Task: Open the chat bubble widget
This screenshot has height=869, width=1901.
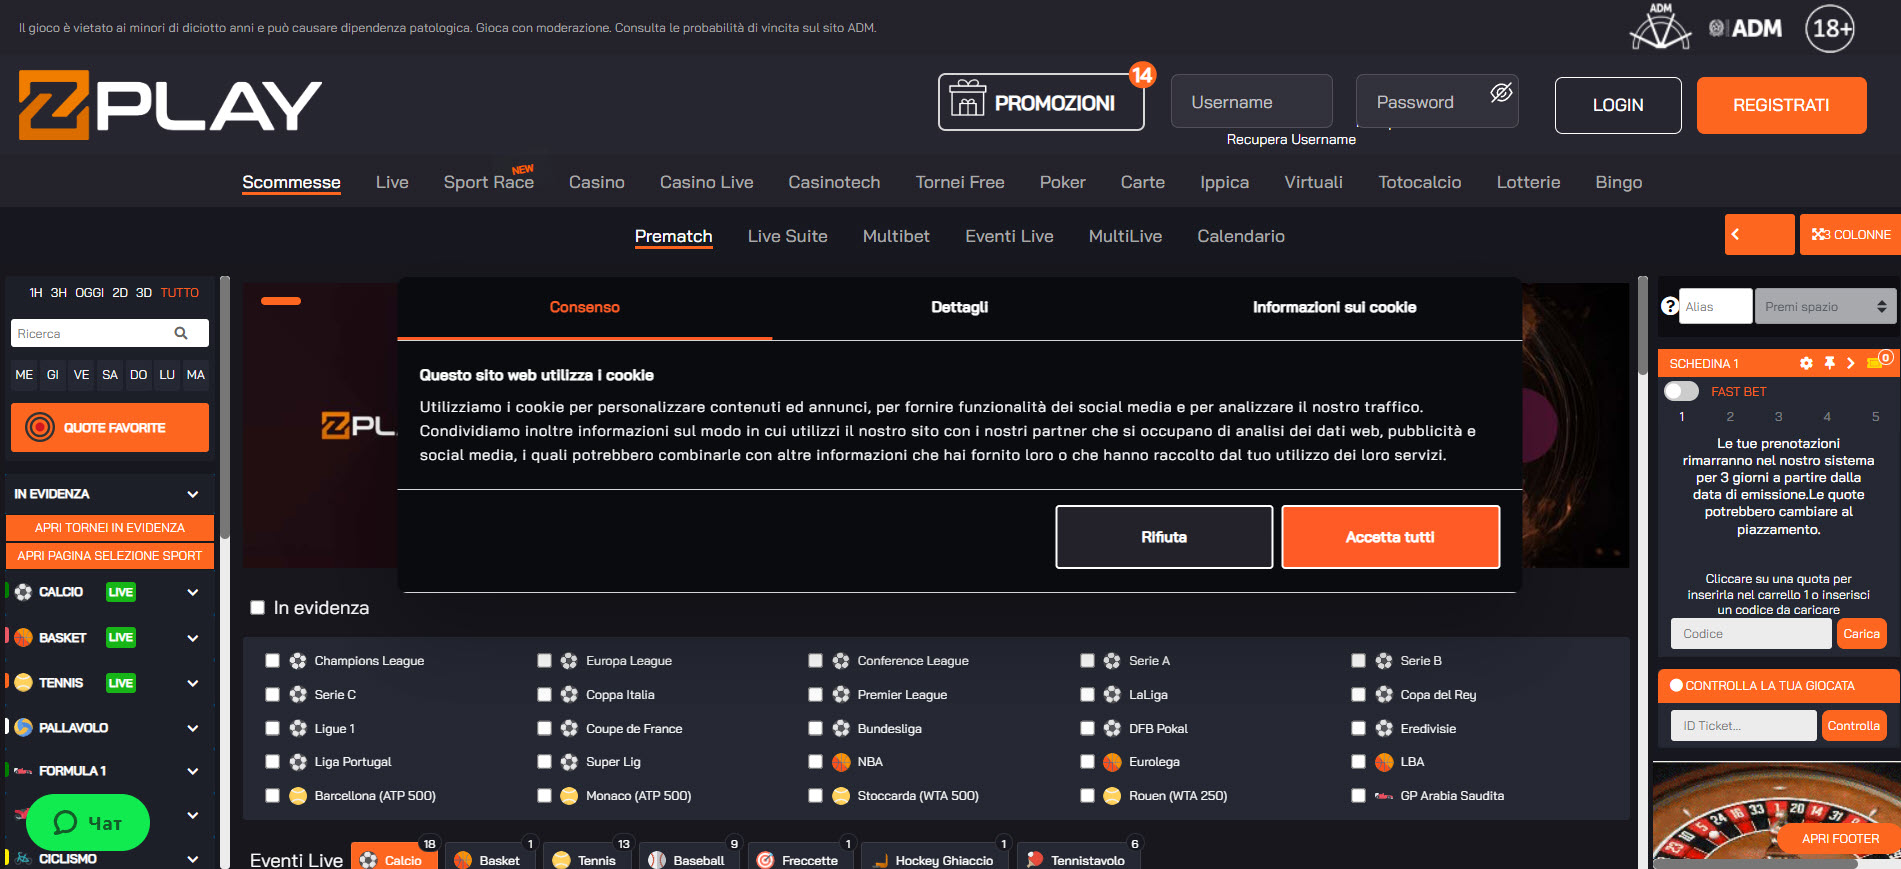Action: (x=88, y=823)
